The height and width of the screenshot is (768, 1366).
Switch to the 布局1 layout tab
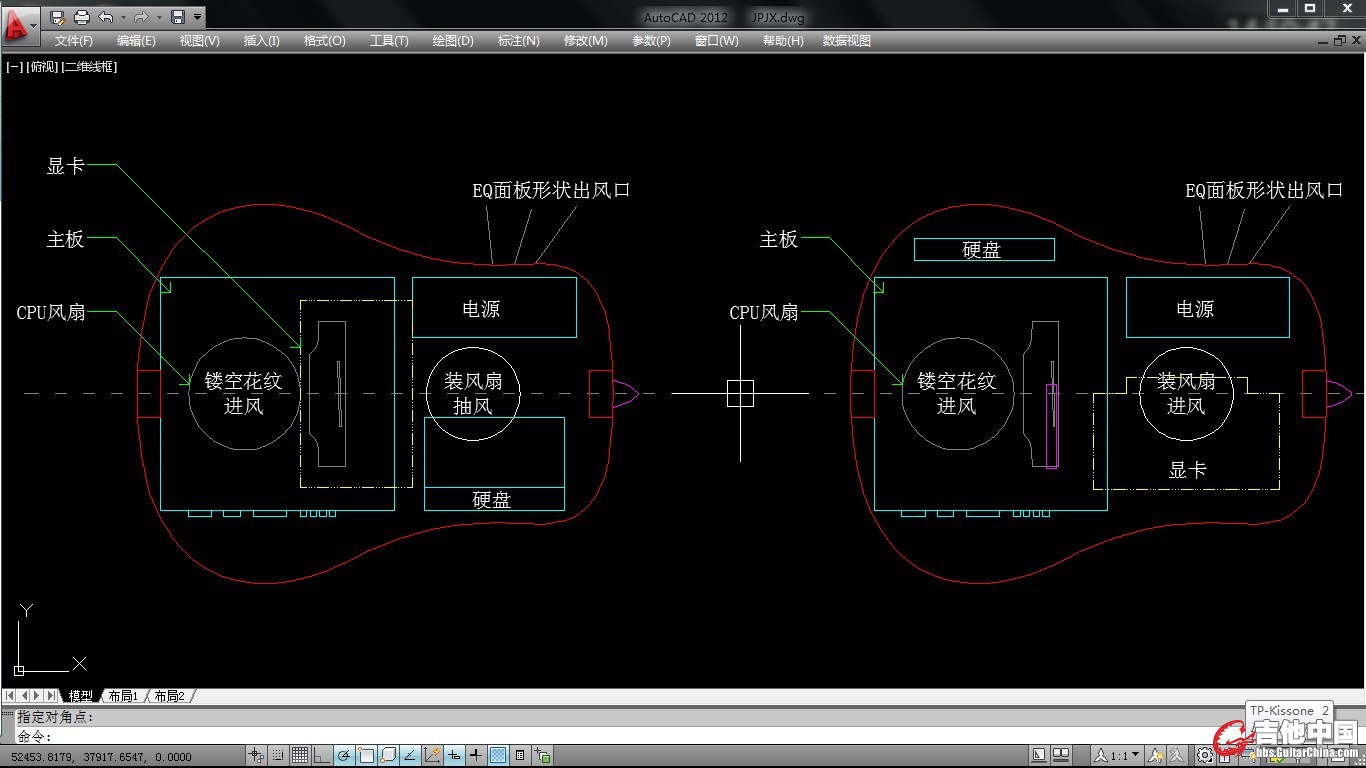(122, 696)
